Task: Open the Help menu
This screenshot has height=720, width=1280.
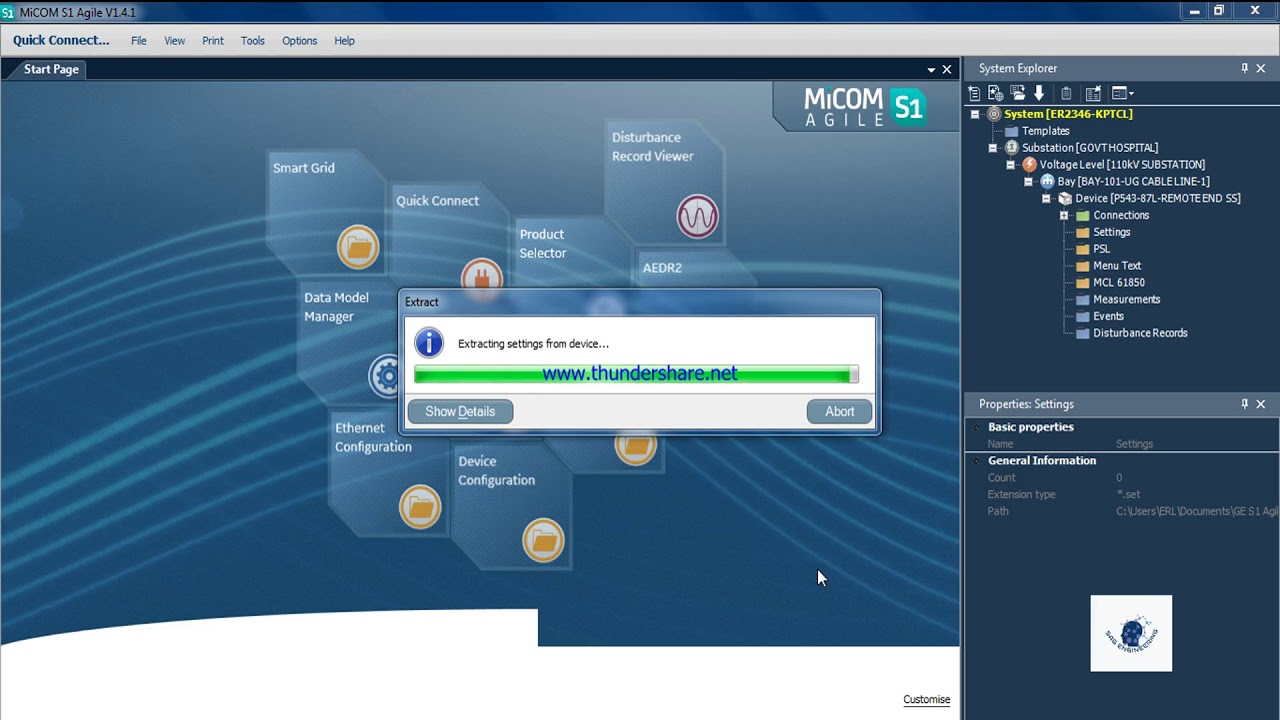Action: coord(344,41)
